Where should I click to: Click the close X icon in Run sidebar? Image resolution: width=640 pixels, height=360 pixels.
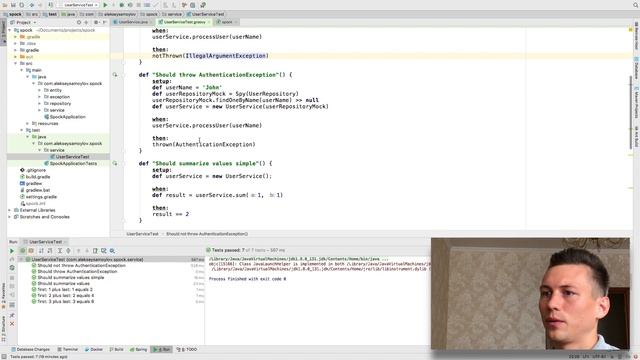tap(12, 324)
